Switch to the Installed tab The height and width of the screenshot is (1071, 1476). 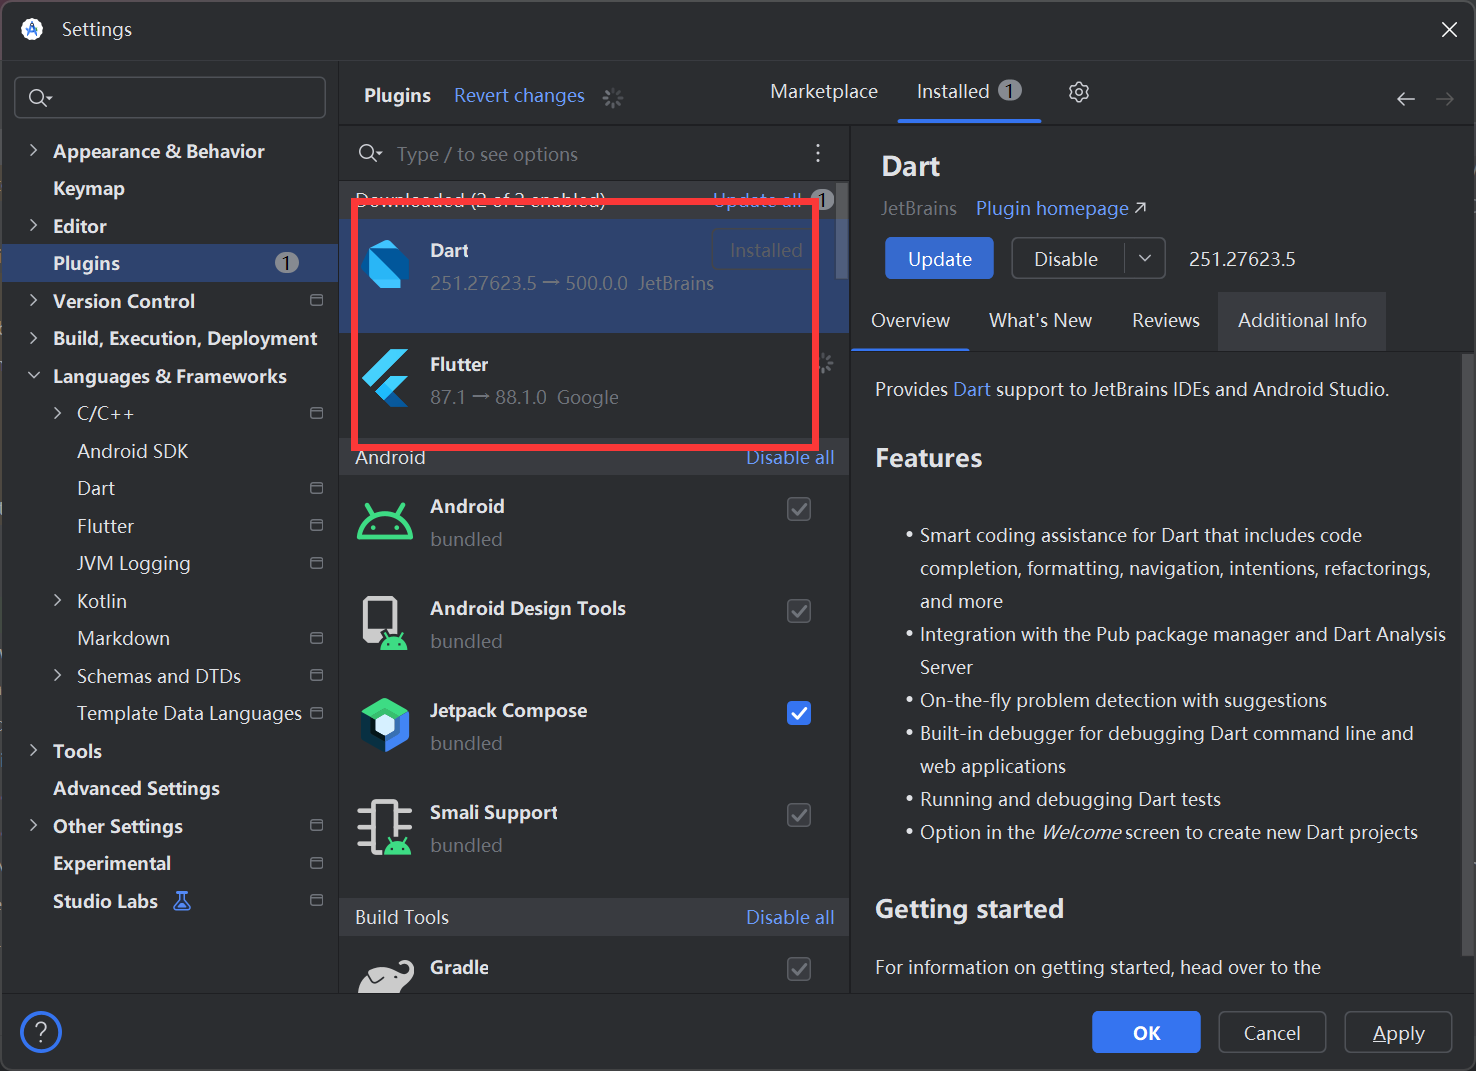968,92
